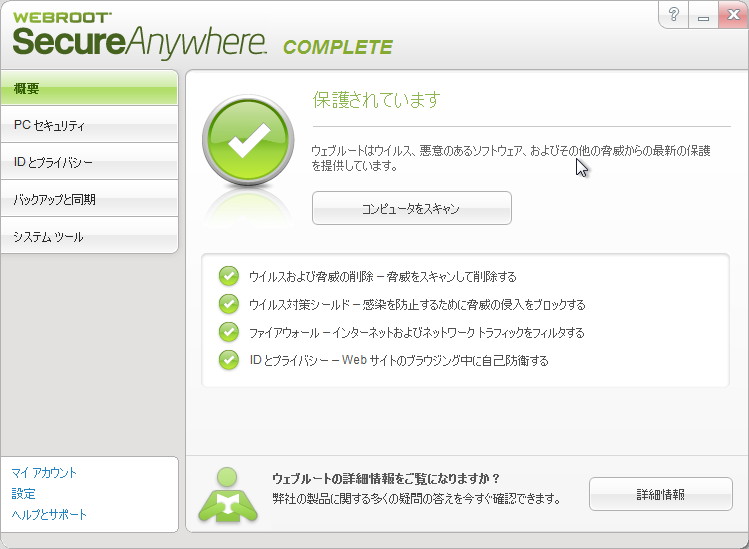Click text Web サイトのブラウジング中に自己防衛する
This screenshot has height=549, width=749.
[445, 360]
